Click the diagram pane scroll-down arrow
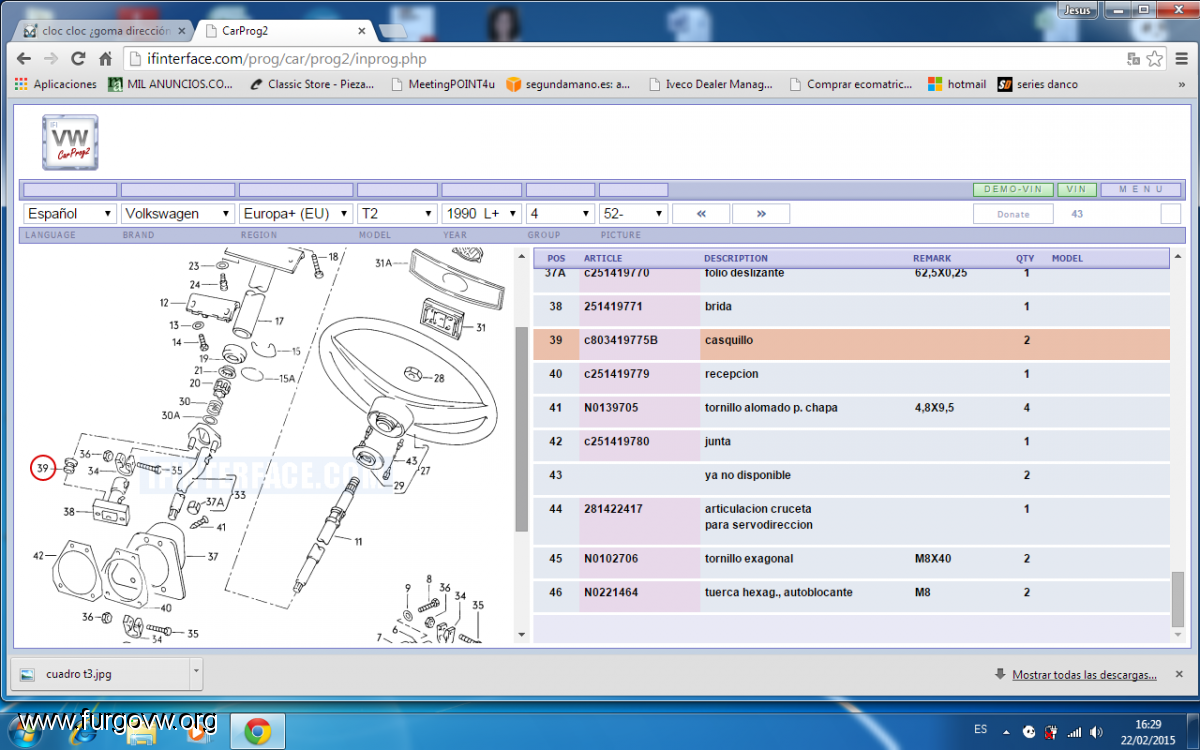Image resolution: width=1200 pixels, height=750 pixels. pos(521,634)
